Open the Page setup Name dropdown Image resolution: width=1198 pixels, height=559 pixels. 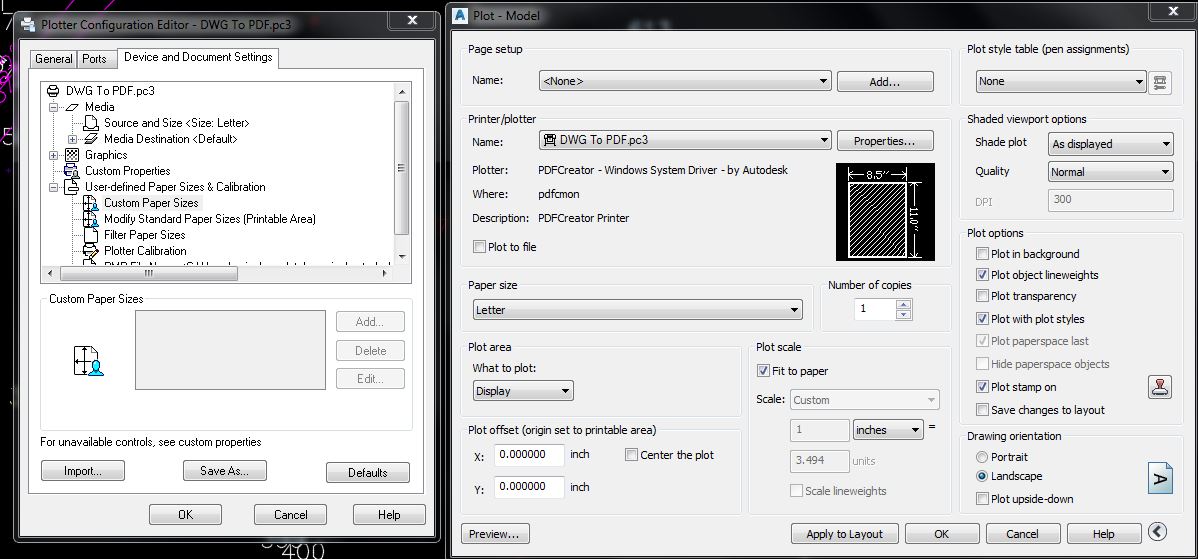(x=685, y=81)
